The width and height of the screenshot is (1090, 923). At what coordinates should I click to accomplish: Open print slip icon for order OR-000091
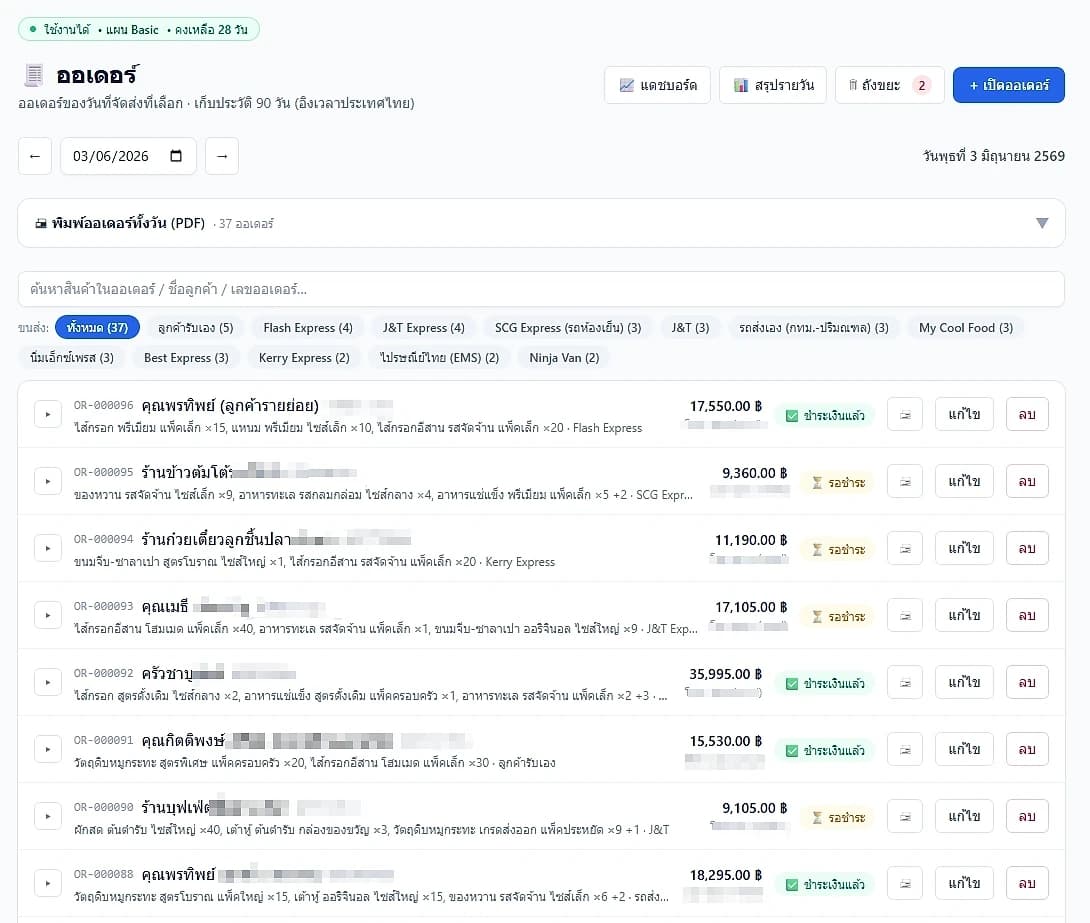tap(904, 749)
